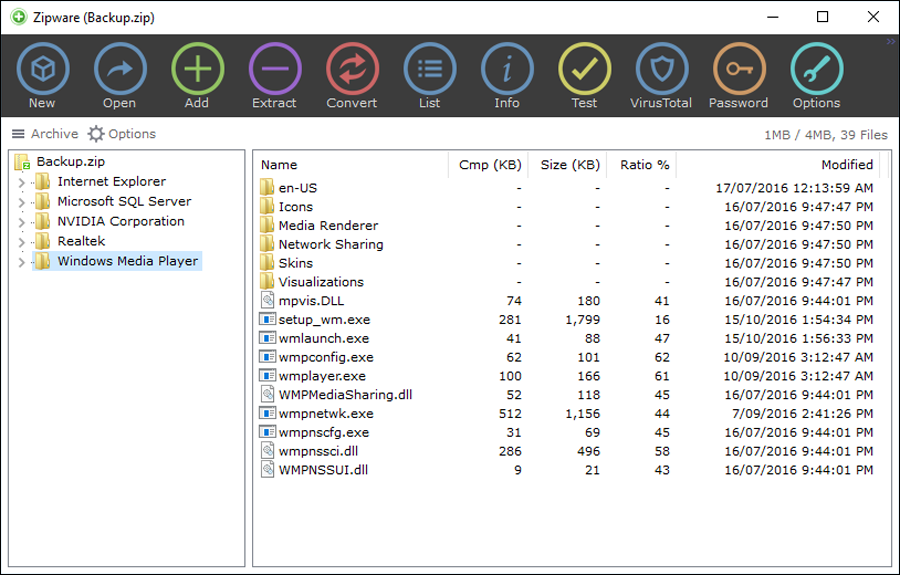Open the gear Options menu
900x575 pixels.
pos(122,134)
